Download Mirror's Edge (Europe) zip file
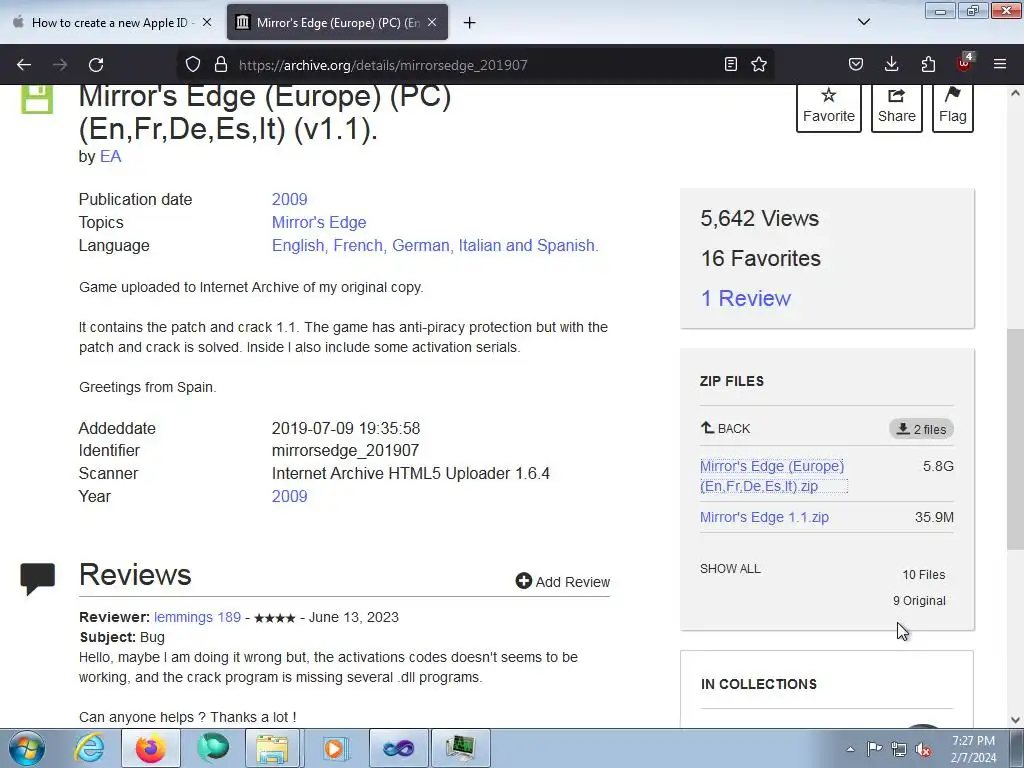 (773, 476)
